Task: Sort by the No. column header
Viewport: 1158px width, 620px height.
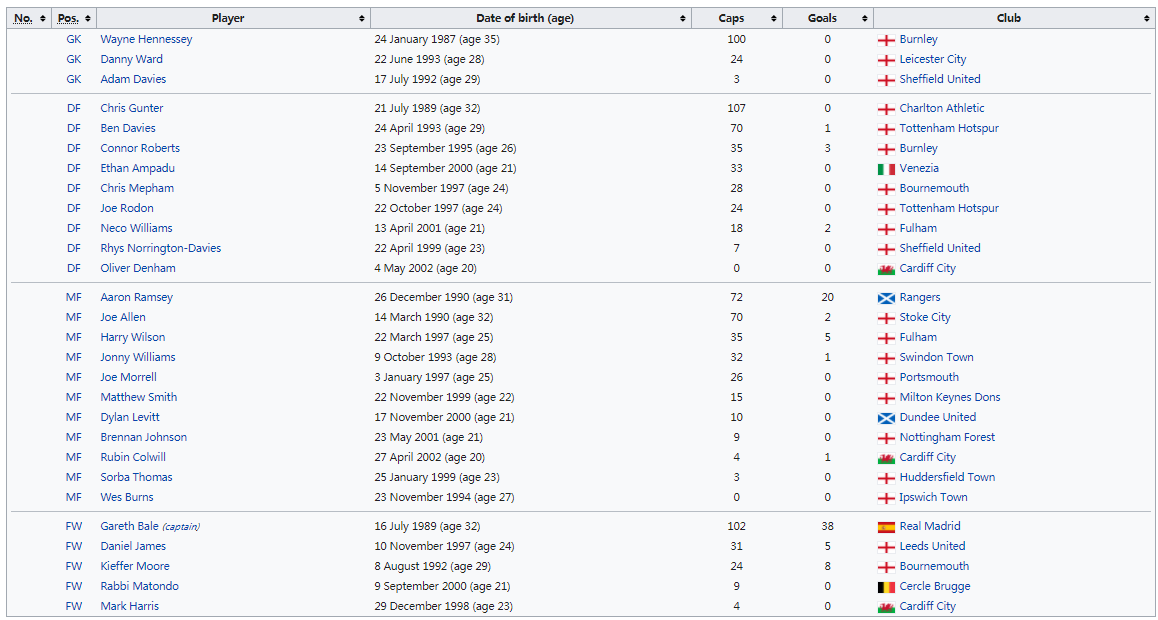Action: tap(29, 18)
